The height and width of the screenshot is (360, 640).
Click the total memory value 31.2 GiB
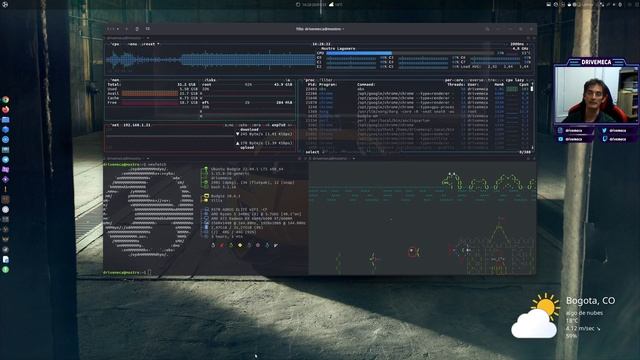tap(187, 84)
